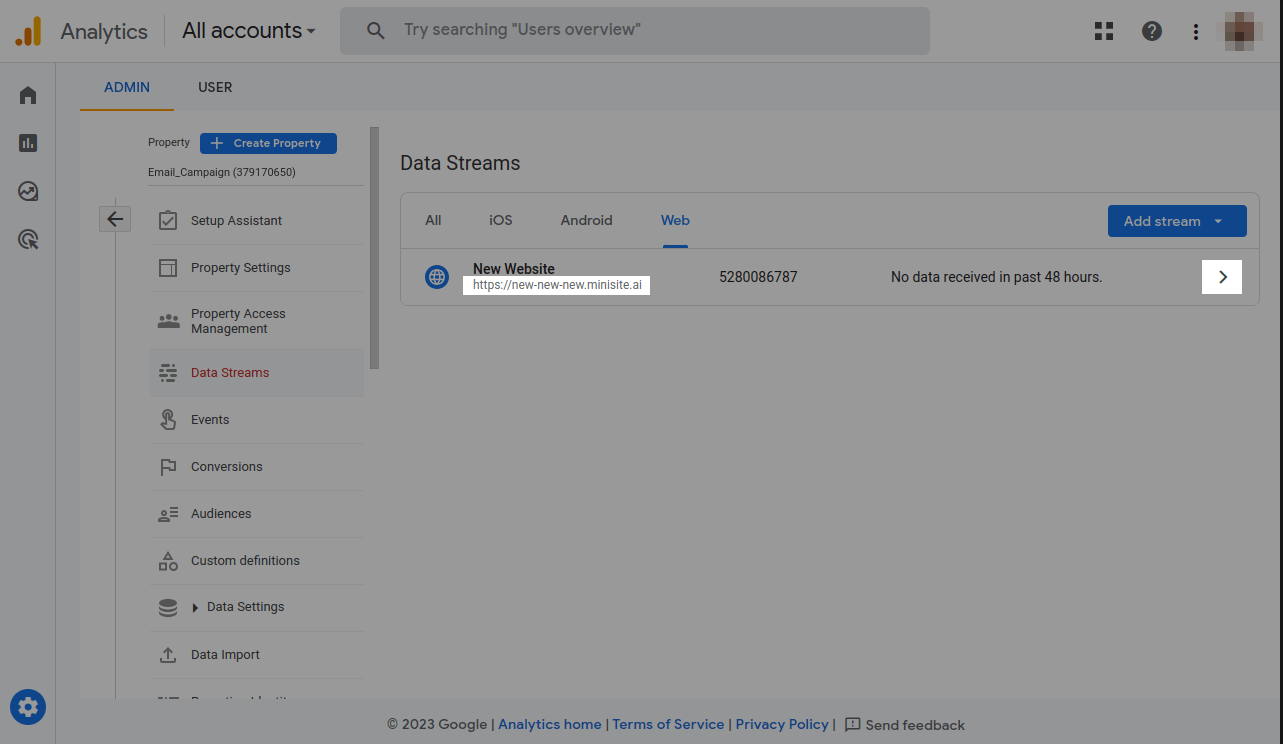
Task: Click the stream ID 5280086787
Action: tap(758, 277)
